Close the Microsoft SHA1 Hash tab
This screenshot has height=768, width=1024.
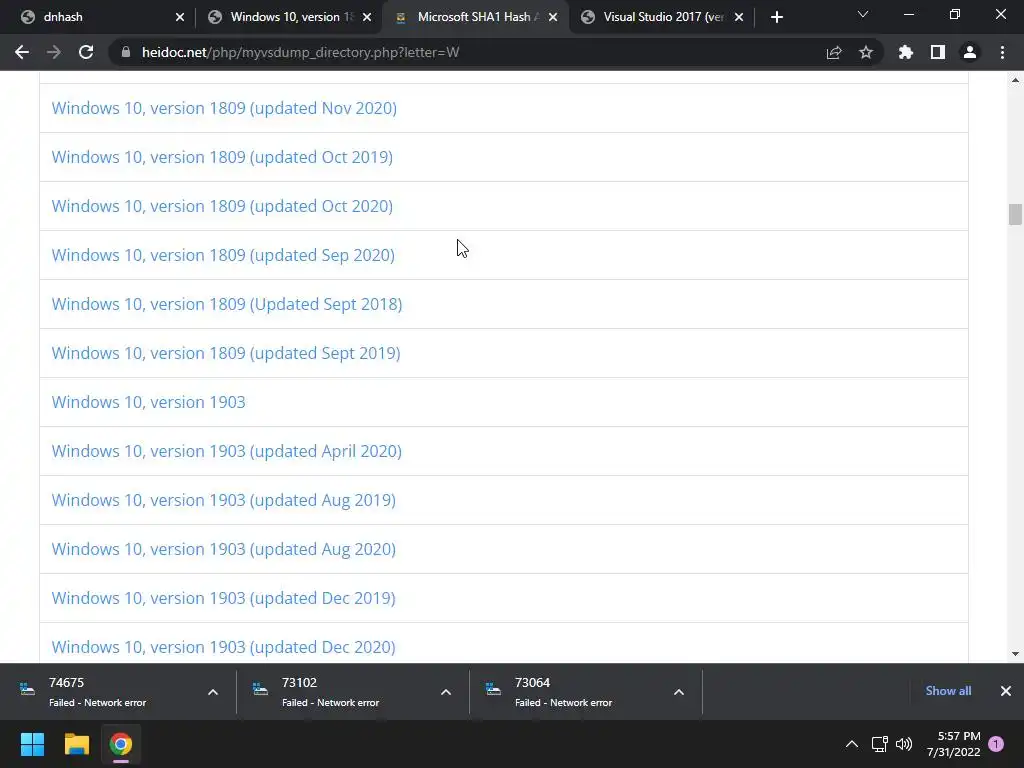553,17
